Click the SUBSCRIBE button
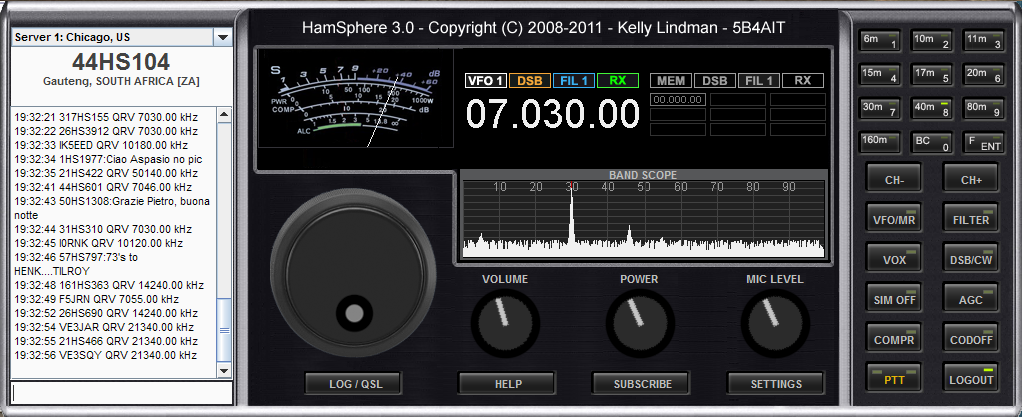This screenshot has height=417, width=1022. tap(642, 384)
